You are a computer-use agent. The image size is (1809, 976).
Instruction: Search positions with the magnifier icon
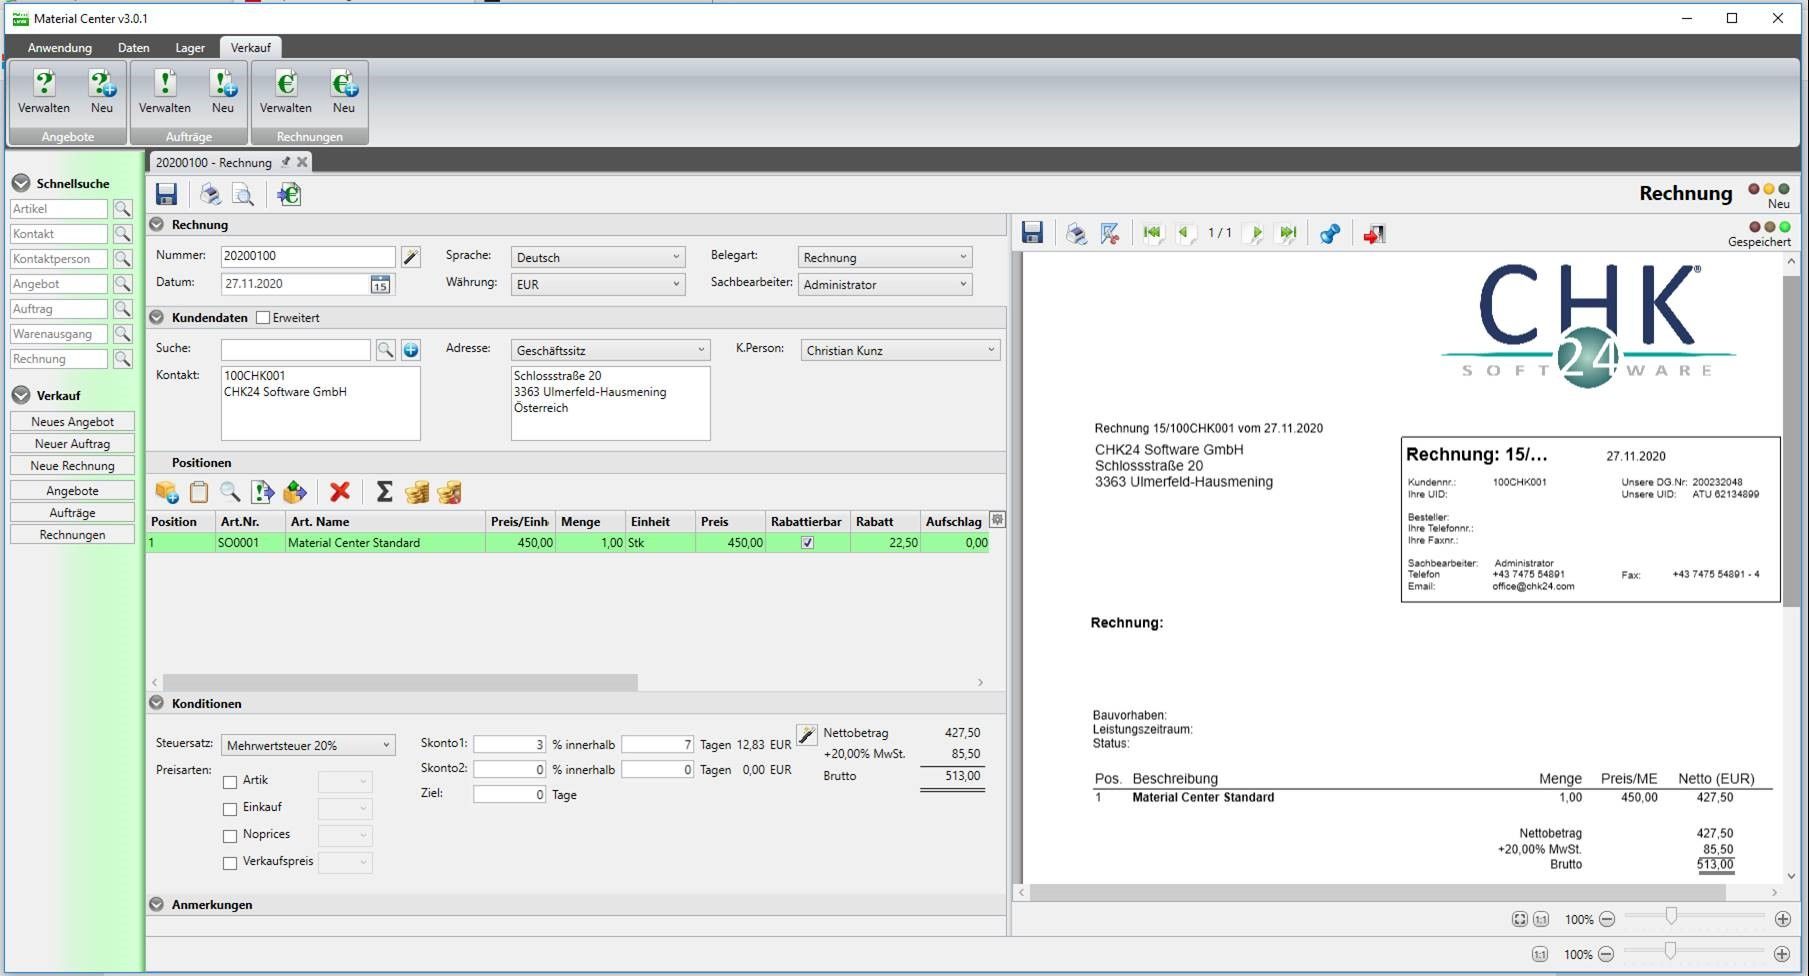[230, 492]
